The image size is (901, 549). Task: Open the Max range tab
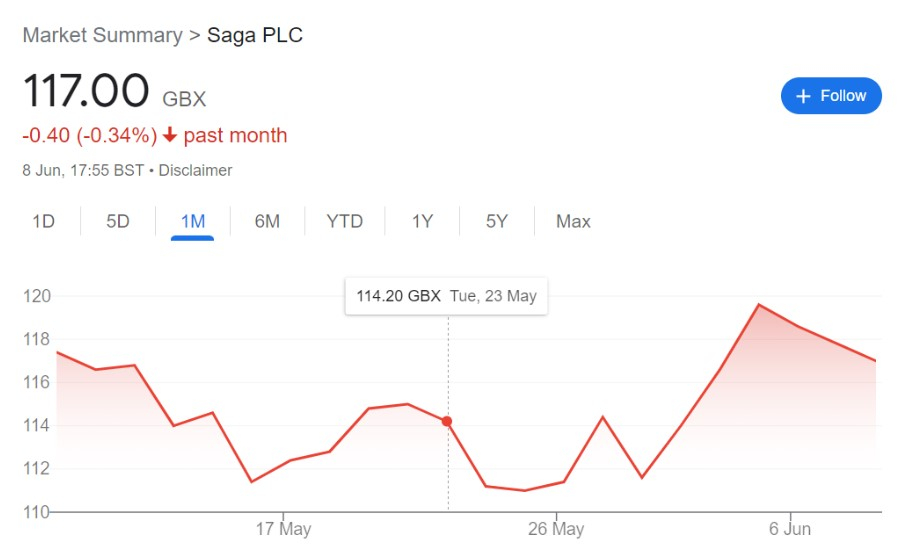click(573, 221)
